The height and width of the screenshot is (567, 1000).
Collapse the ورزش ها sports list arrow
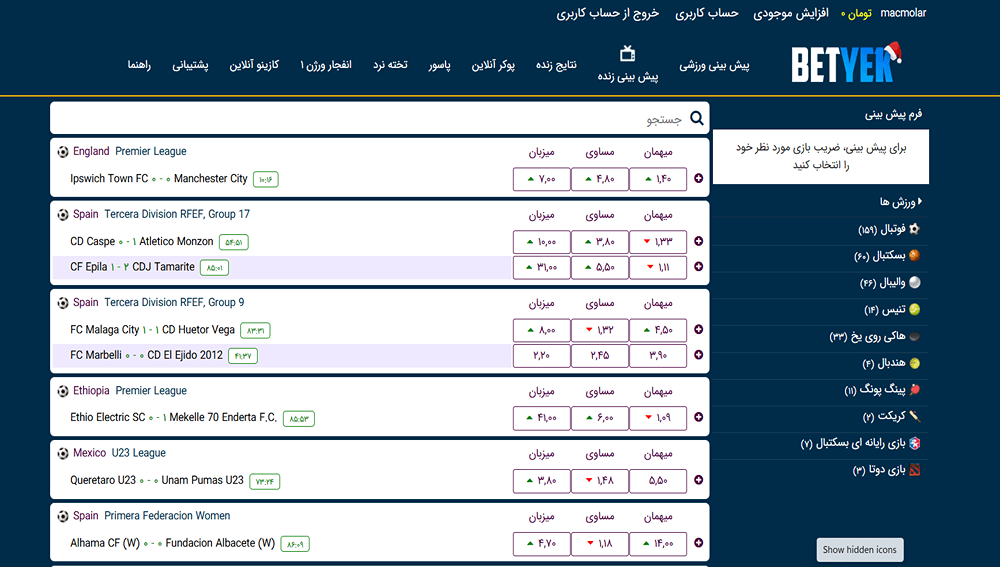[x=920, y=202]
